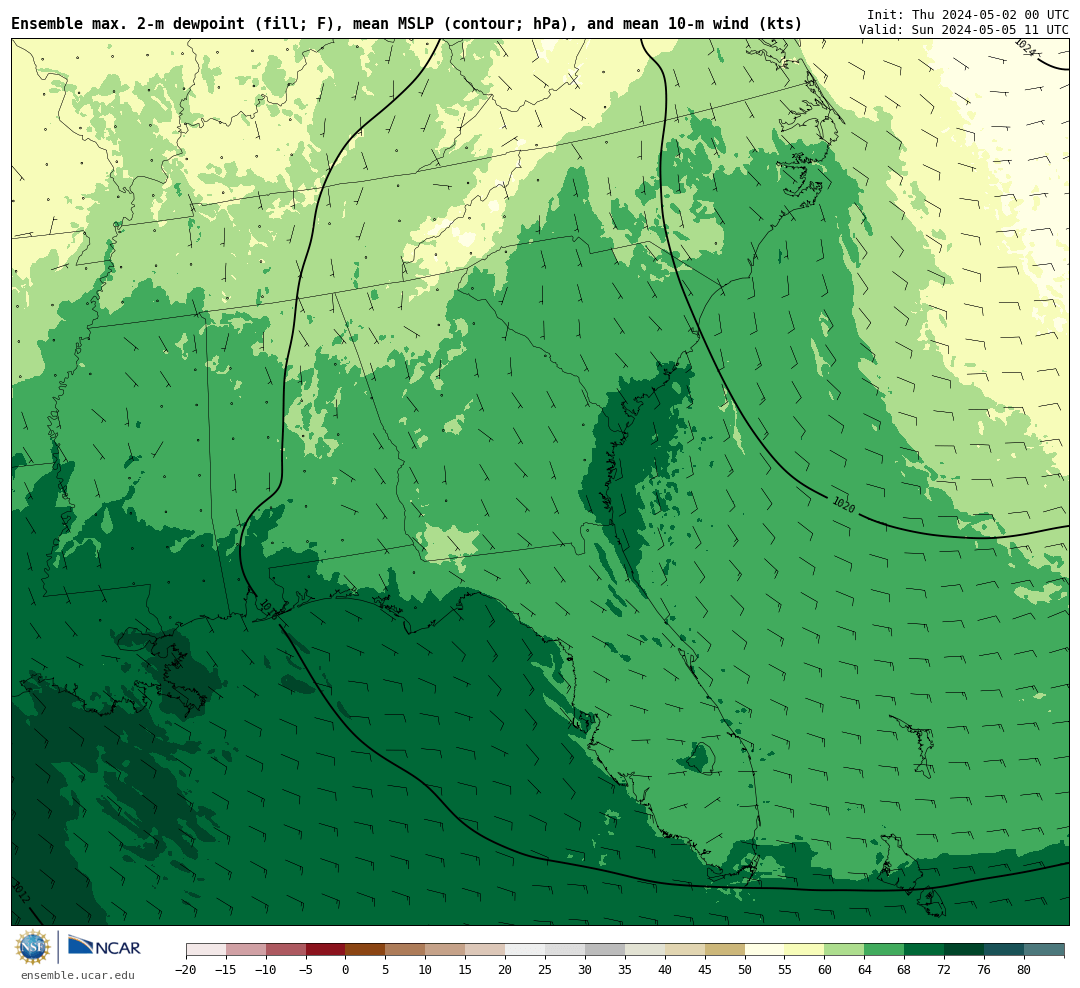The height and width of the screenshot is (988, 1080).
Task: Select the 30 to 35 gray colorbar swatch
Action: coord(605,950)
